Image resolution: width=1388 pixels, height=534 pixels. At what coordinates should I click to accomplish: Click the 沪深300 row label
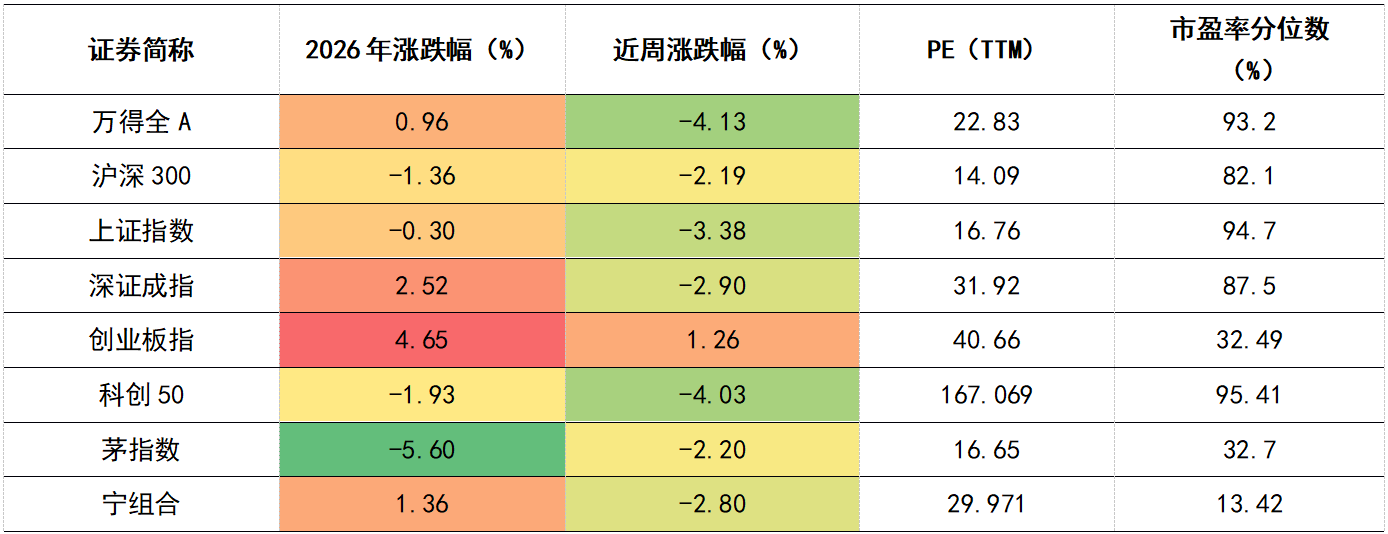point(140,177)
